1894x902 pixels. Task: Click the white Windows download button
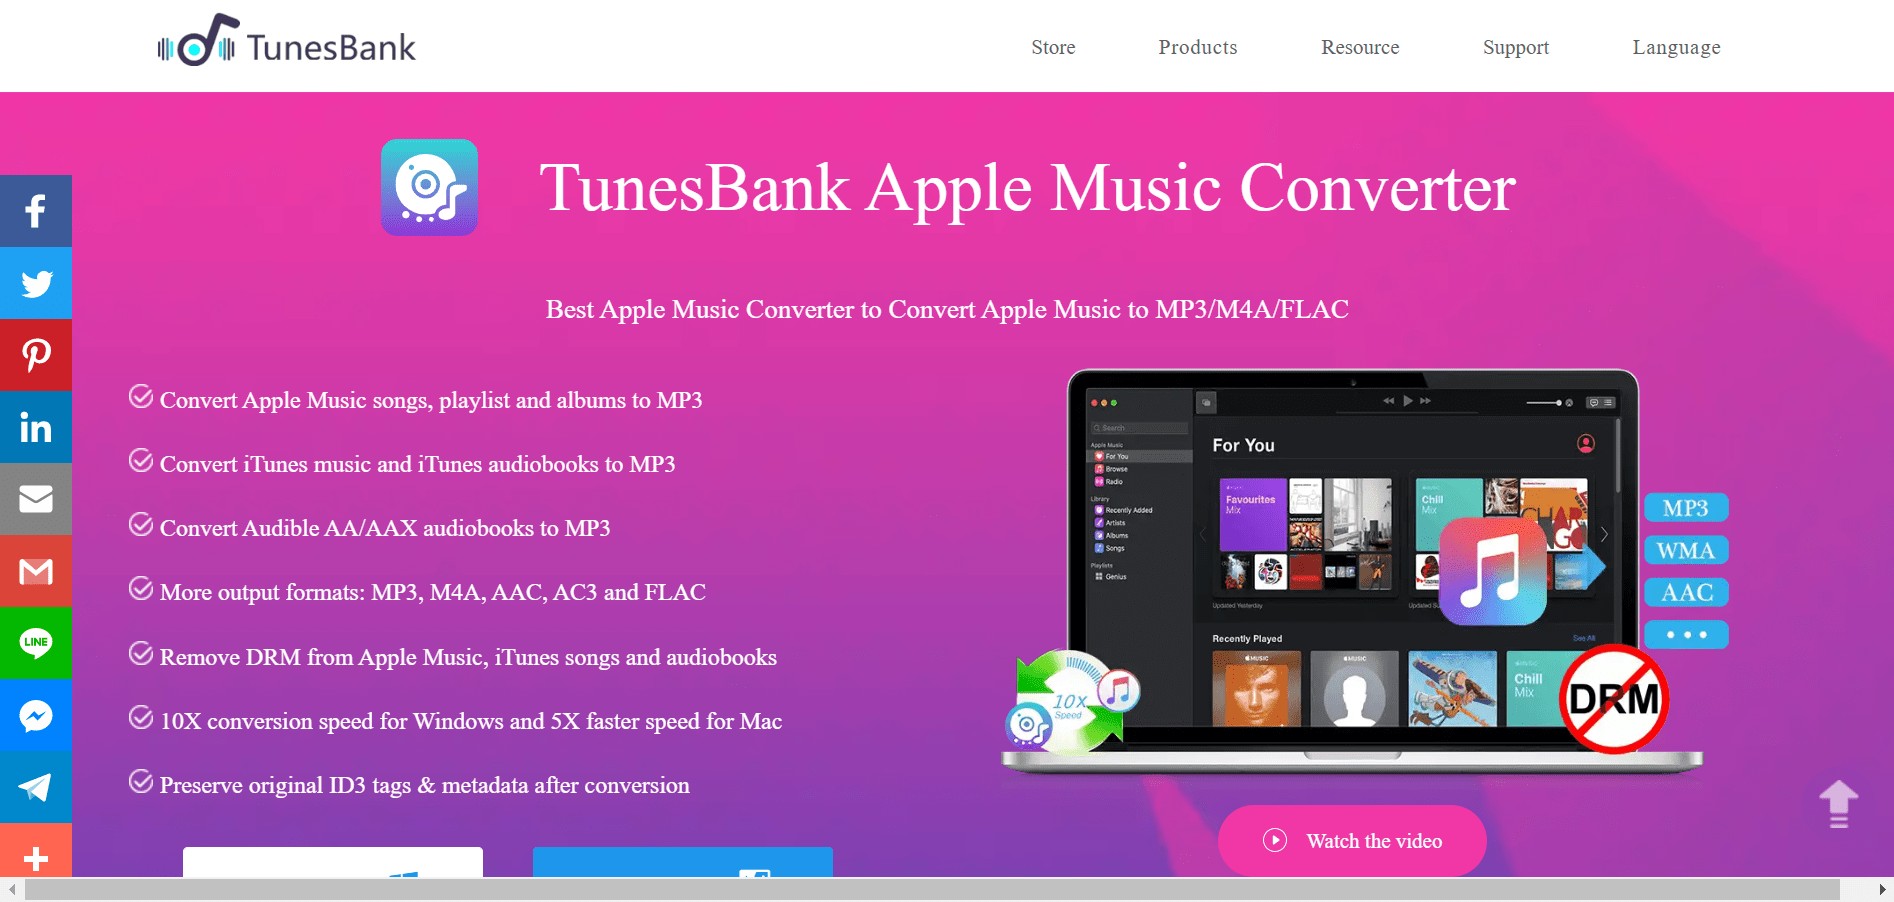(x=333, y=863)
